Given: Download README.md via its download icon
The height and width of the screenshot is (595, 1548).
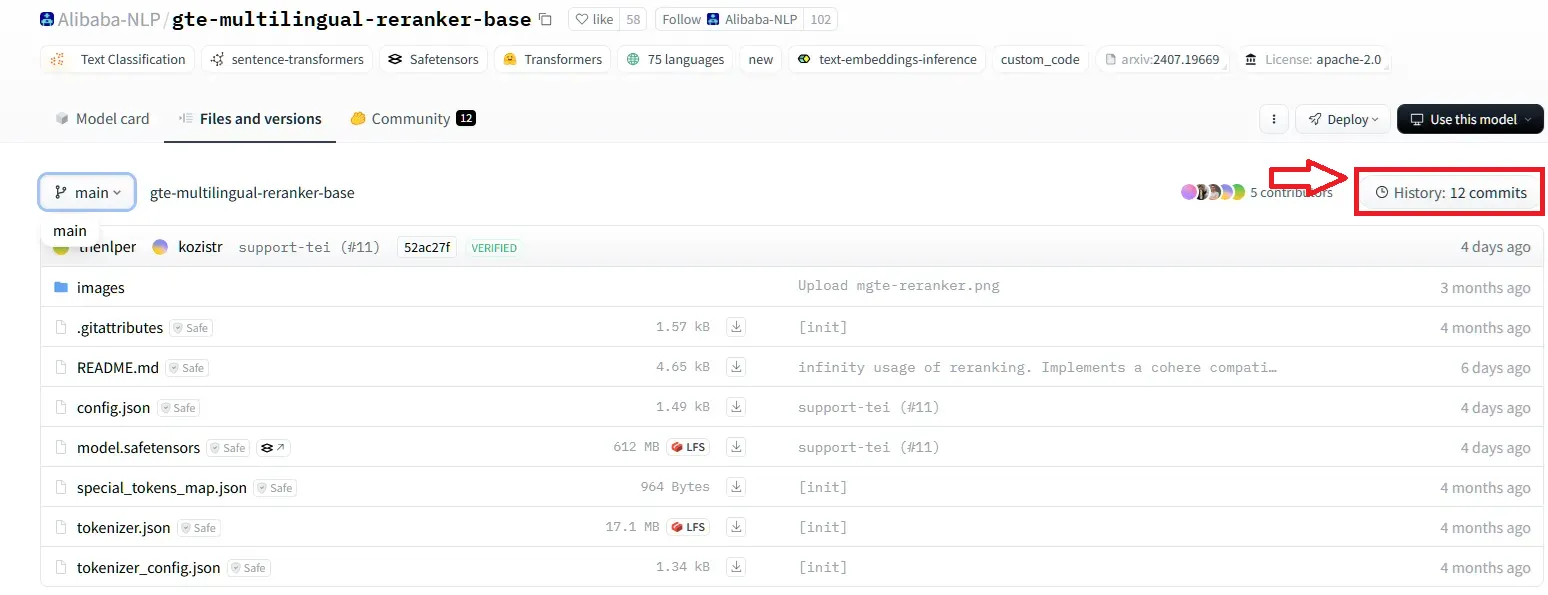Looking at the screenshot, I should pos(736,367).
